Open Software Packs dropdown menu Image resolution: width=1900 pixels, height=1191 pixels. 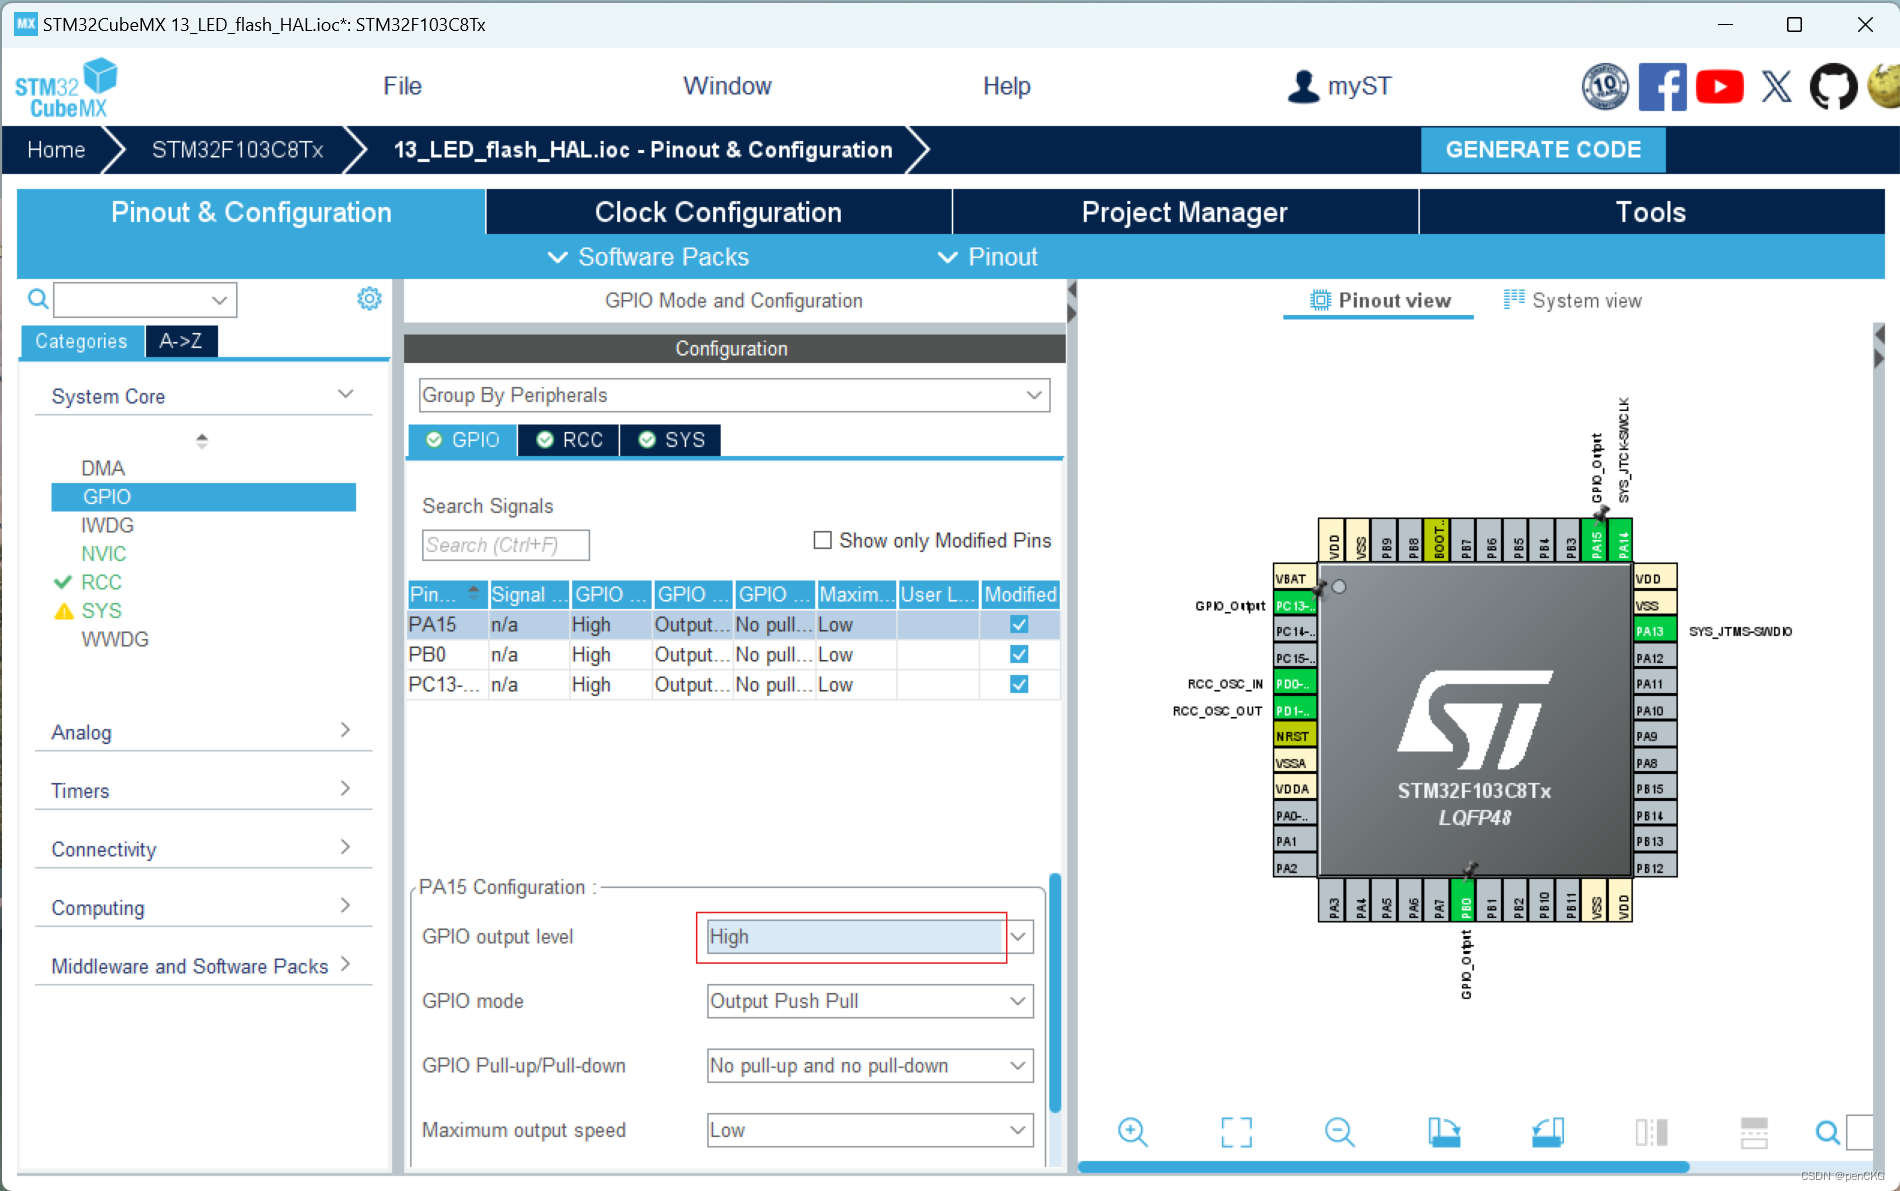[648, 257]
